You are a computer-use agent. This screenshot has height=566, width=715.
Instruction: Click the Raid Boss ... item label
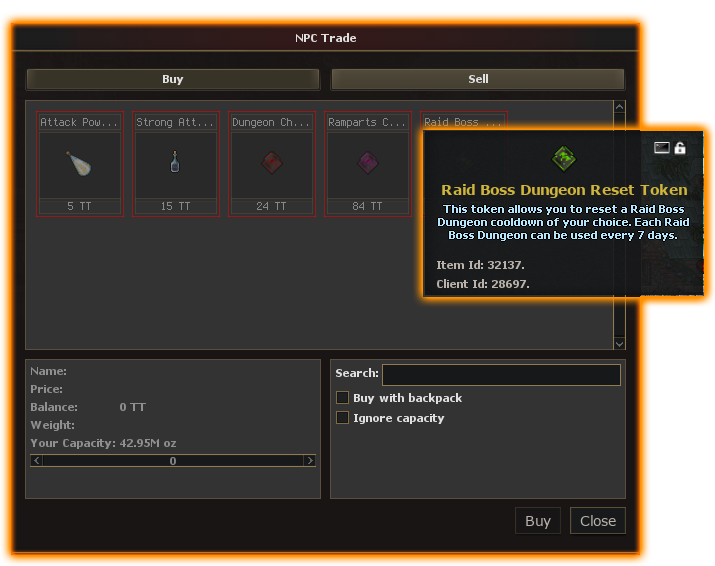(x=463, y=122)
